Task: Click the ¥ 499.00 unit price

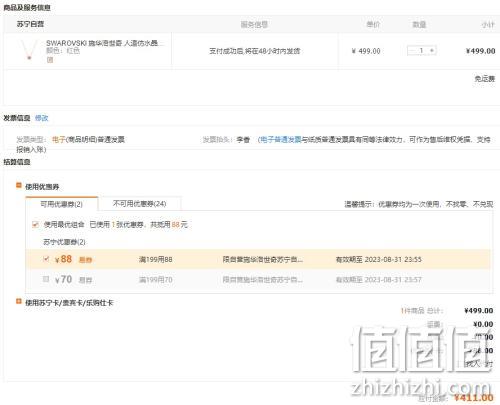Action: [x=366, y=51]
